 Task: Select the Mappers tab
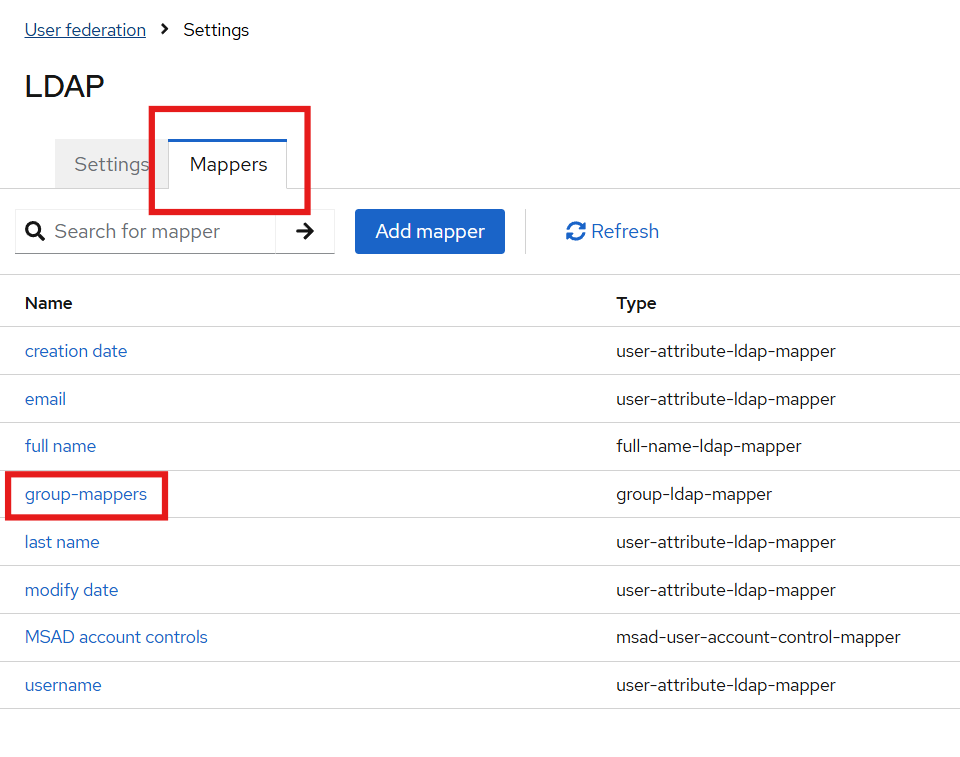pos(228,165)
